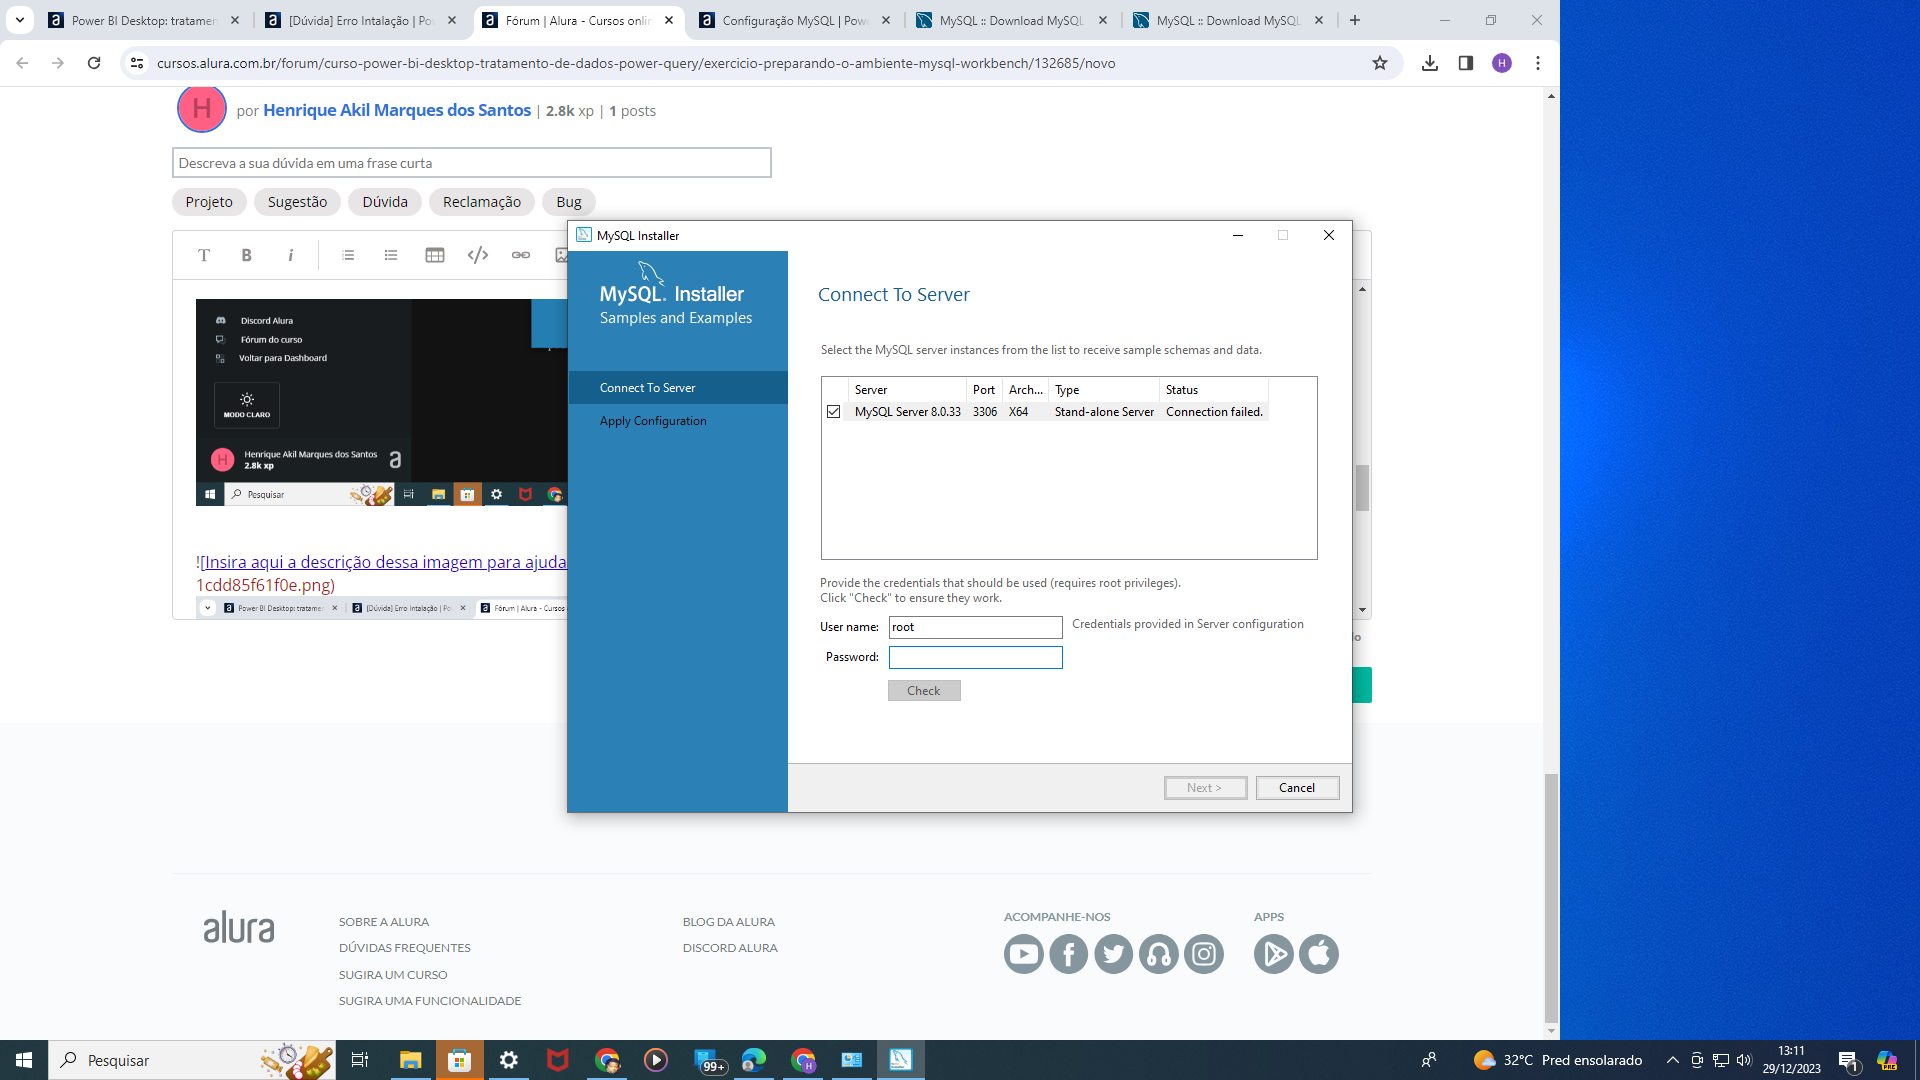Open weather widget 32°C Pred ensolarado

1558,1060
